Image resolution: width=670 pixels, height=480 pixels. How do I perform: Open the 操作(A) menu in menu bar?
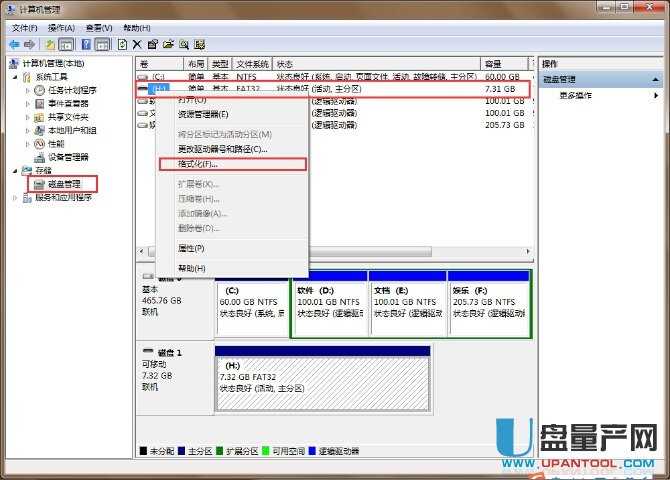point(61,28)
